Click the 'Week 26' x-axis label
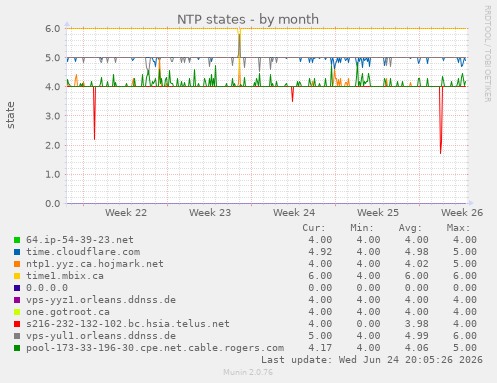 tap(462, 212)
